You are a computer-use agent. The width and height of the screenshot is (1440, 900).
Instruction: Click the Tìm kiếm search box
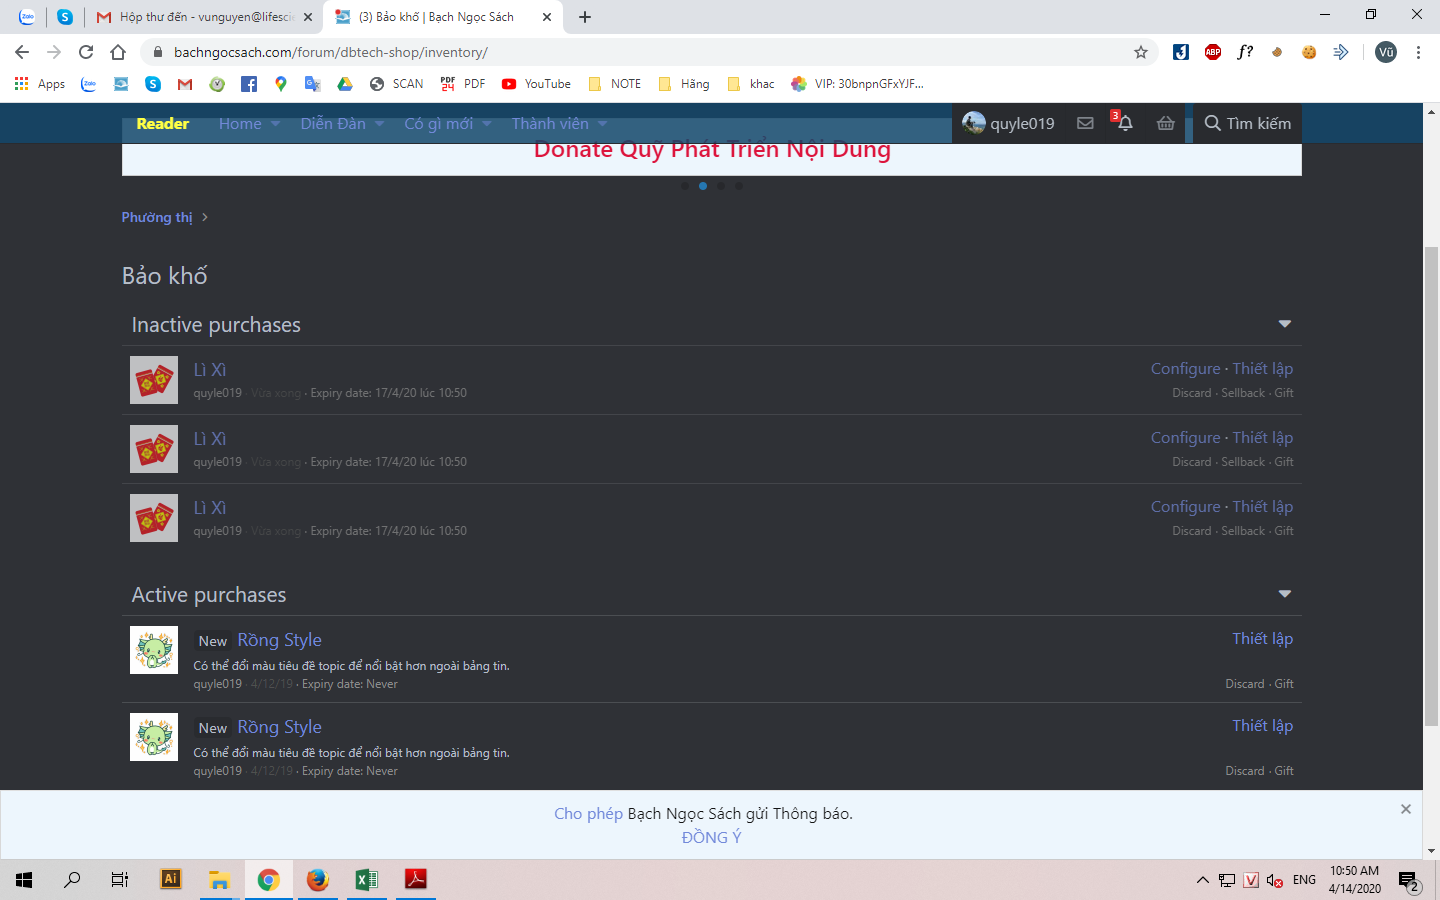[1247, 123]
